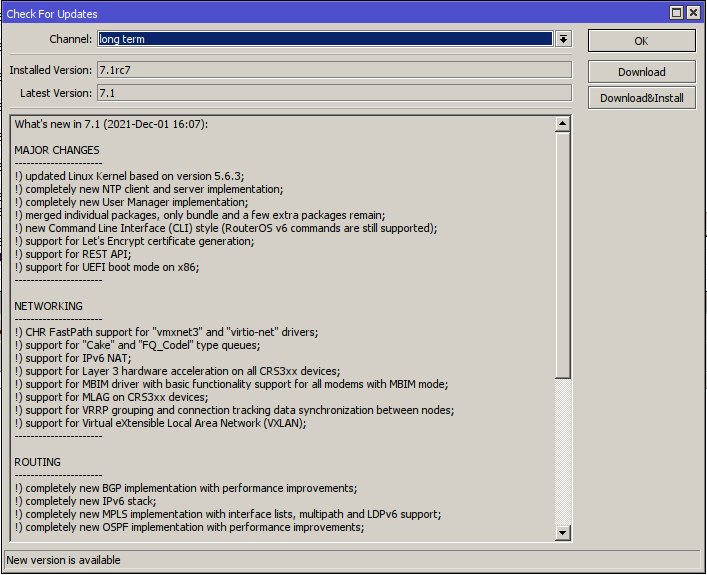The image size is (707, 575).
Task: Click the 'completely new User Manager' line
Action: pyautogui.click(x=131, y=202)
